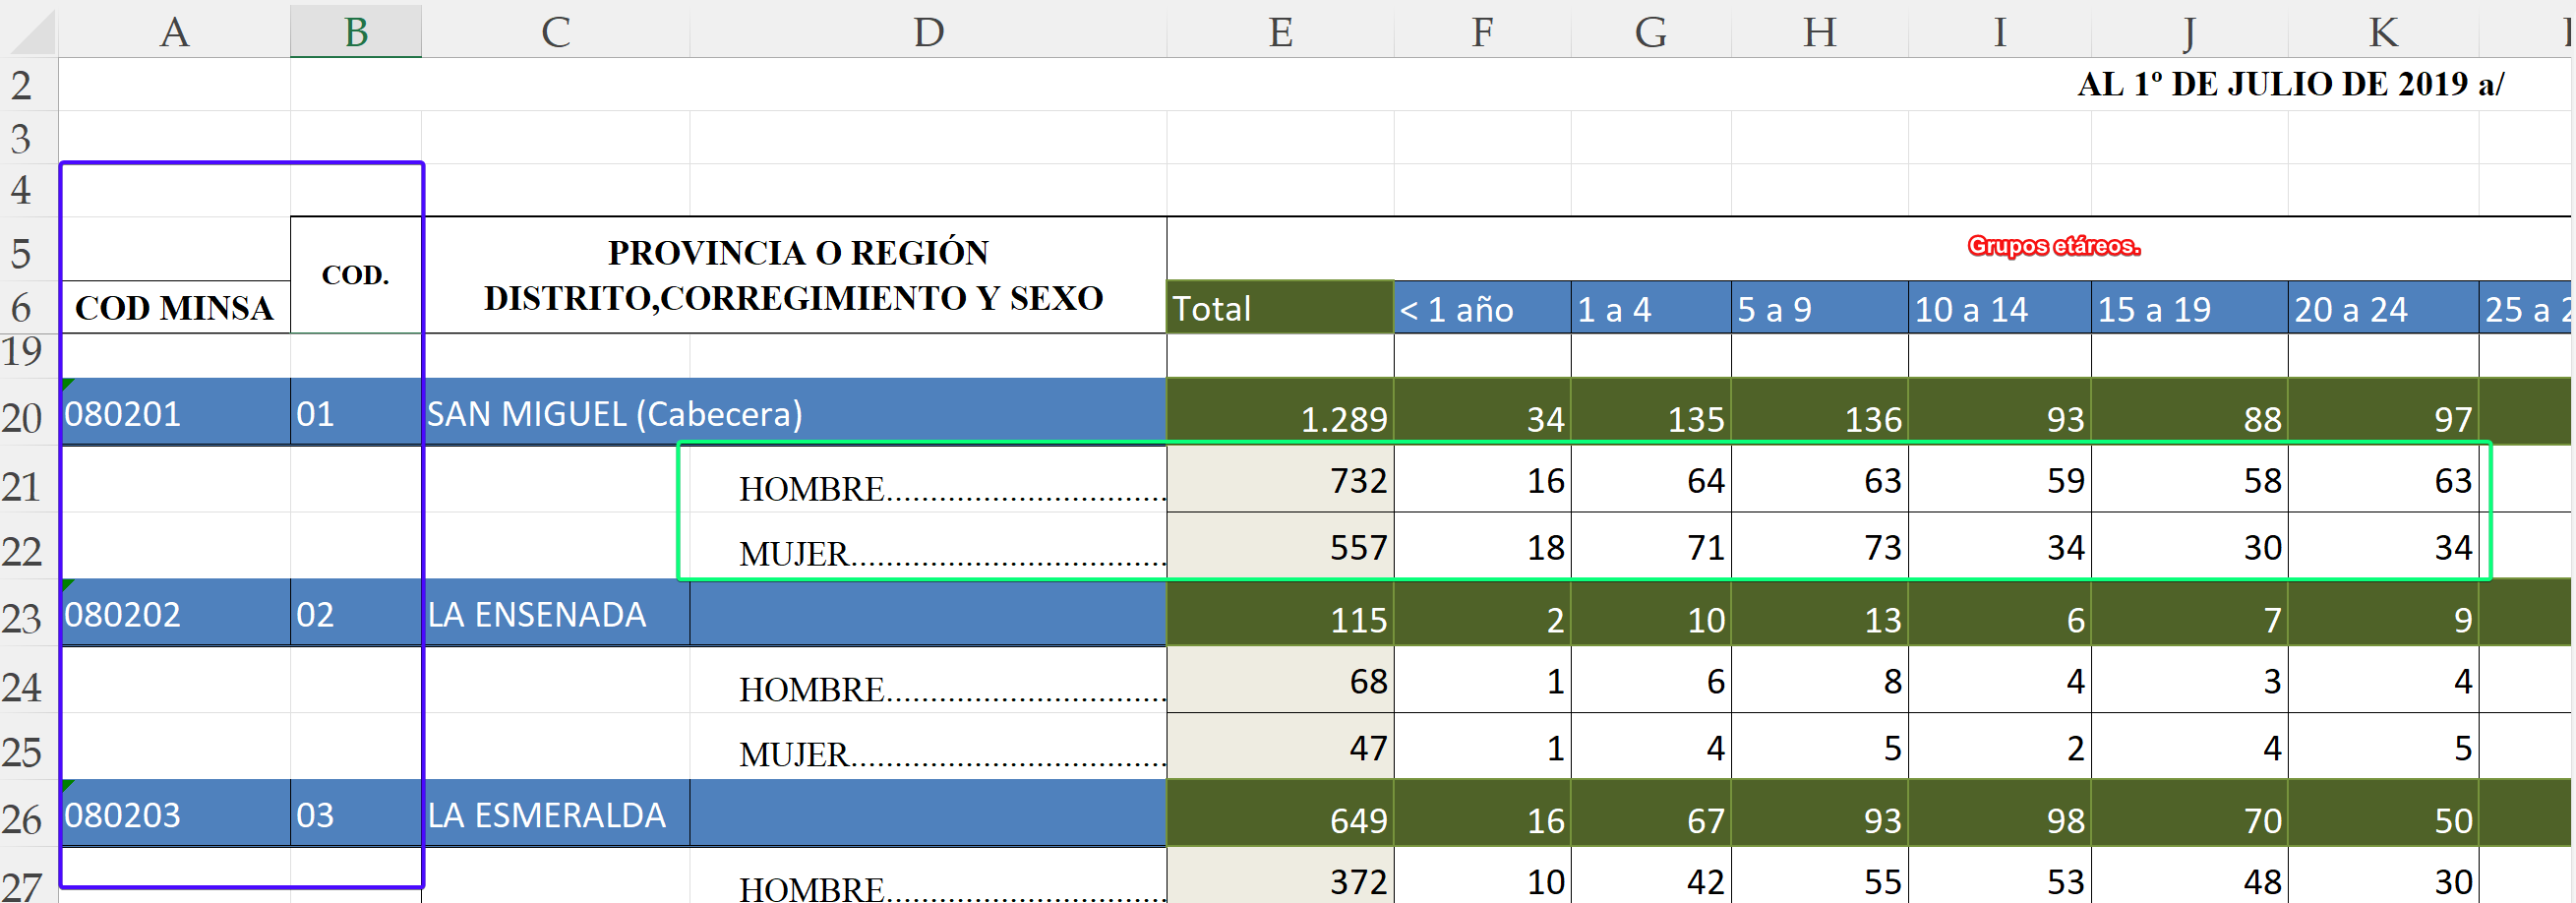
Task: Click cell with code 080202
Action: [x=175, y=613]
